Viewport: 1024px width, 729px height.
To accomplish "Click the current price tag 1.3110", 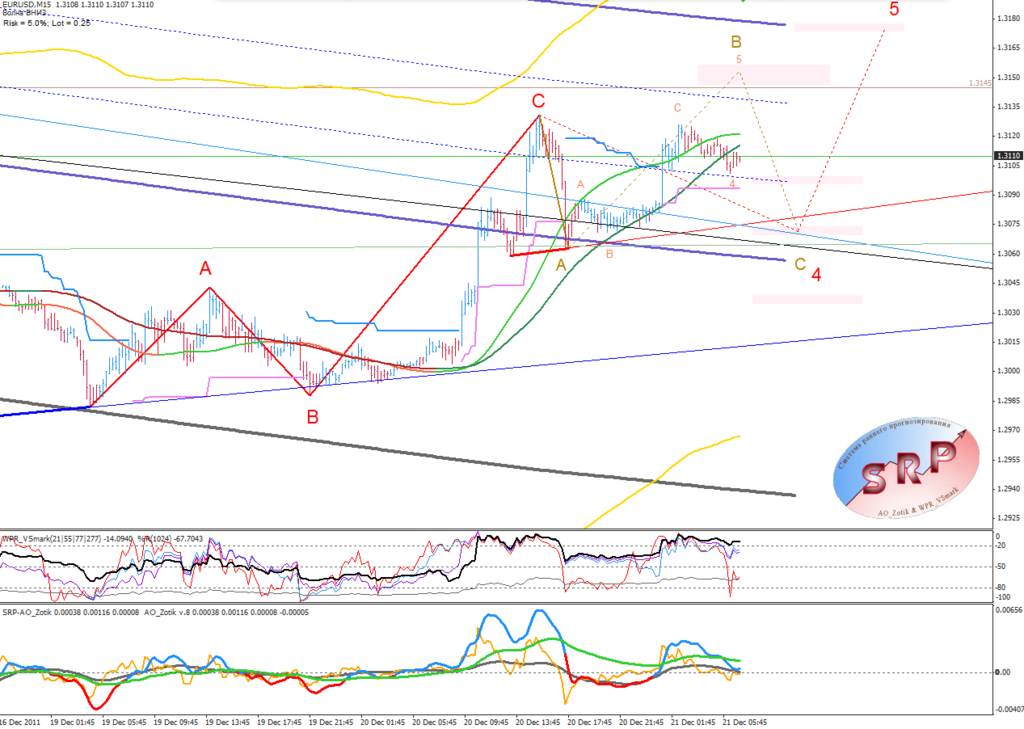I will (1008, 156).
